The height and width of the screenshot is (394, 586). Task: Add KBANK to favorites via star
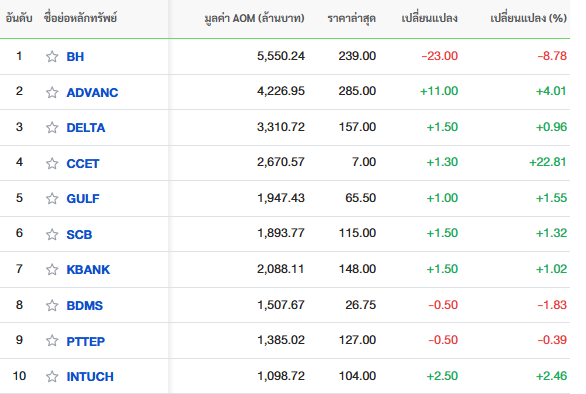[52, 270]
